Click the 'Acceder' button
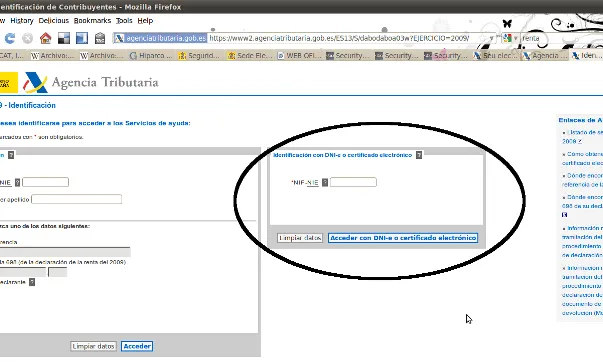Screen dimensions: 603x362 coord(137,346)
